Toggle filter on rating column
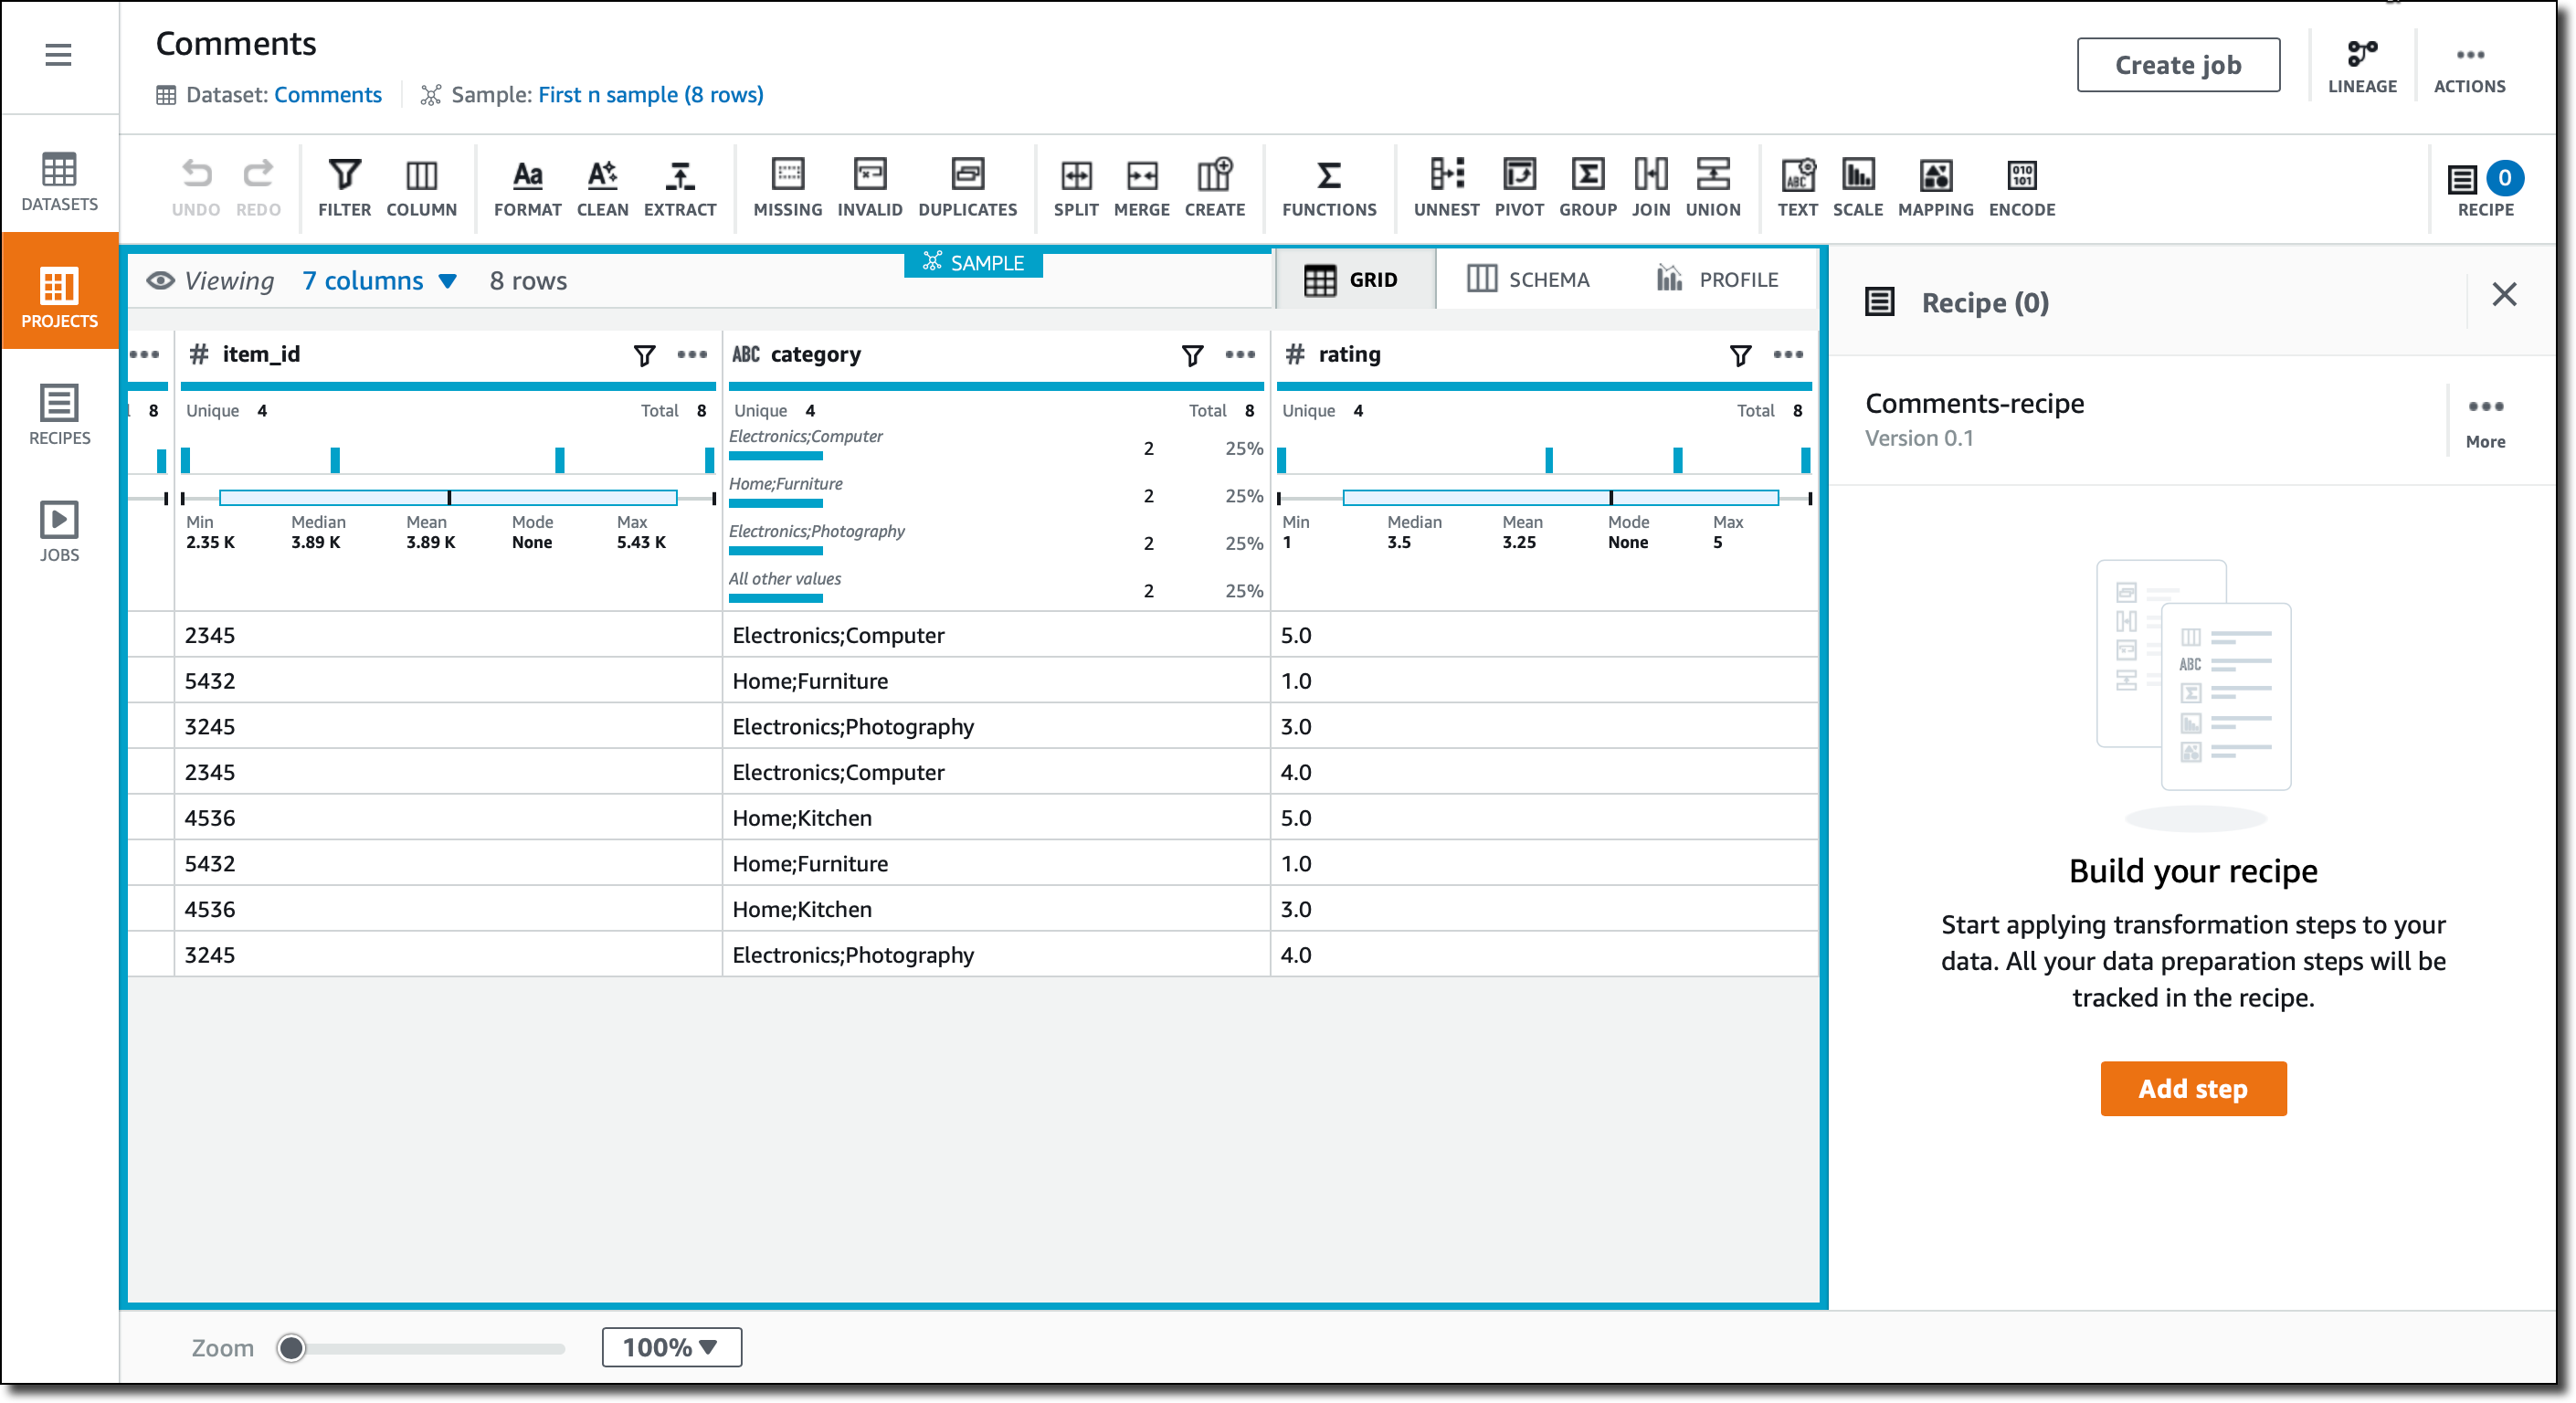This screenshot has height=1403, width=2576. [1740, 355]
